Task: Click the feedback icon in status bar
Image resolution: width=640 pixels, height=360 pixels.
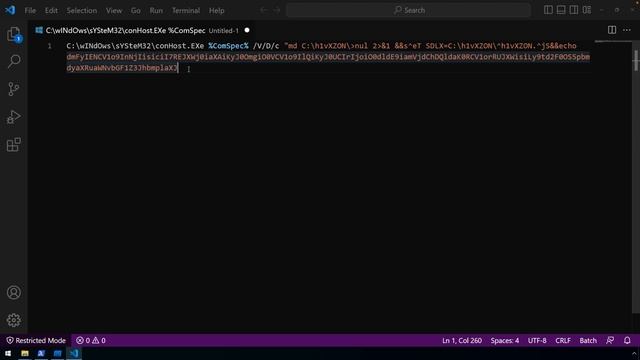Action: coord(610,340)
